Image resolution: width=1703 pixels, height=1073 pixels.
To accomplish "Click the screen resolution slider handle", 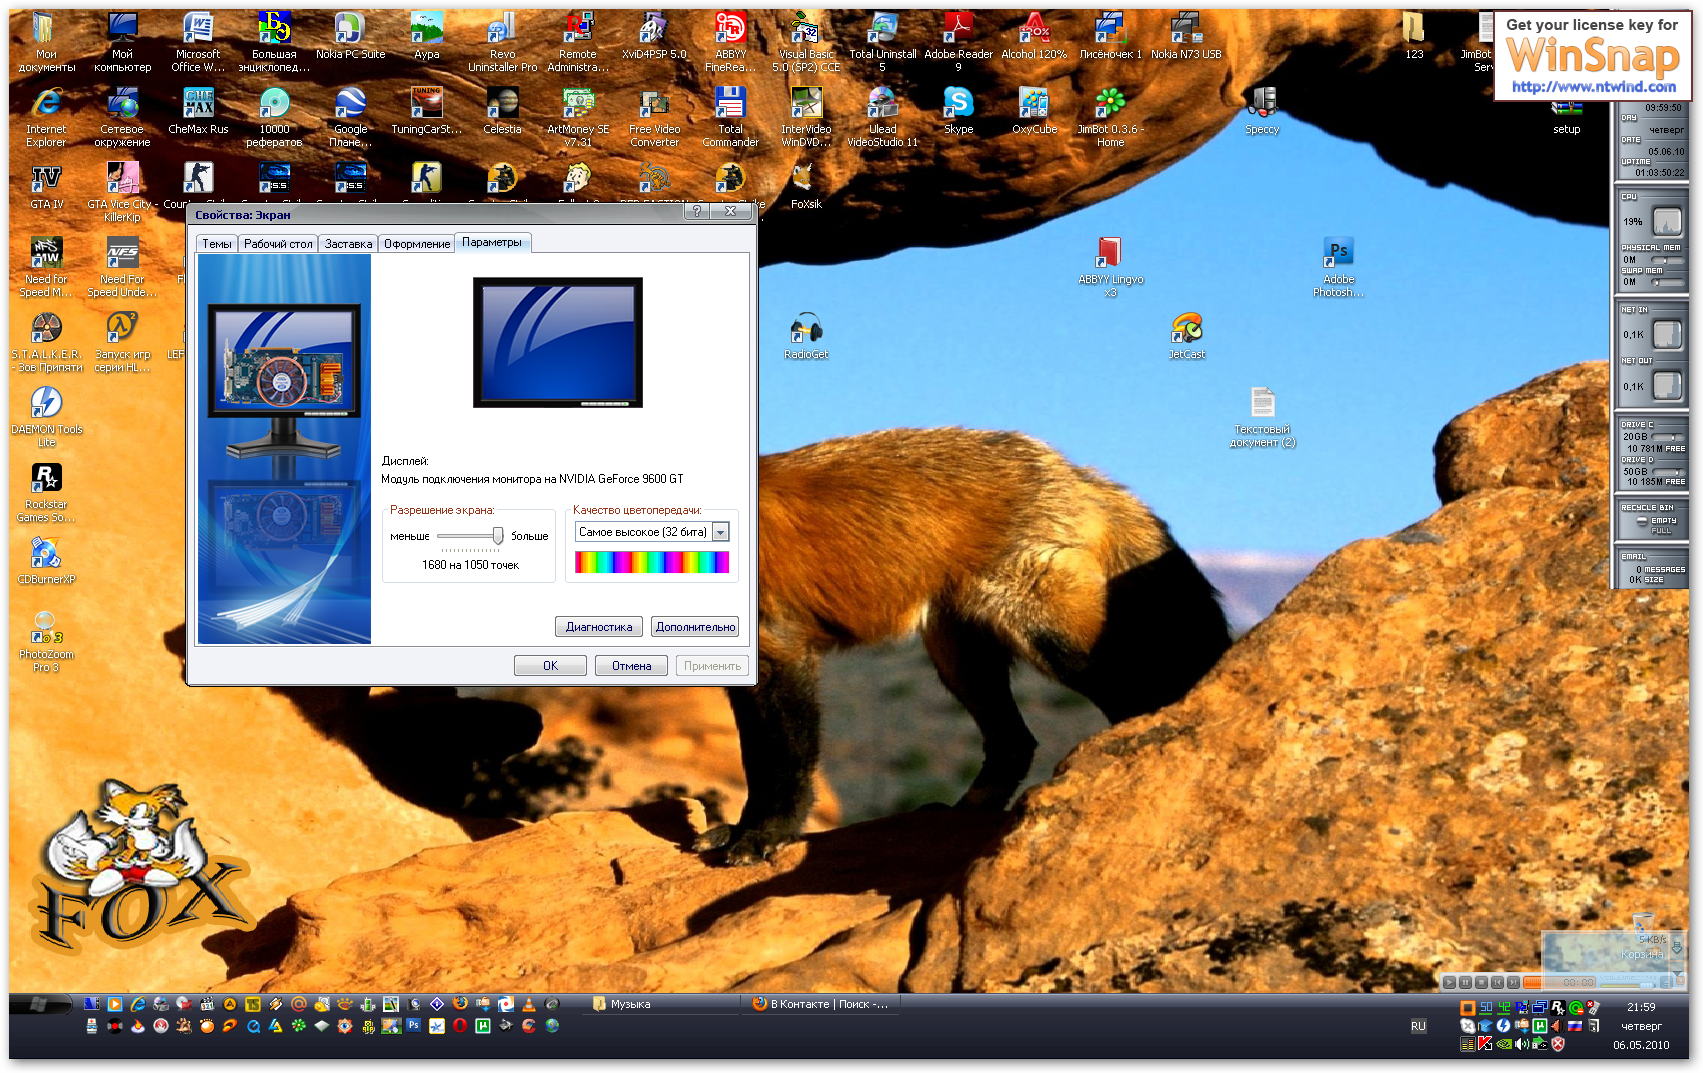I will click(x=498, y=536).
